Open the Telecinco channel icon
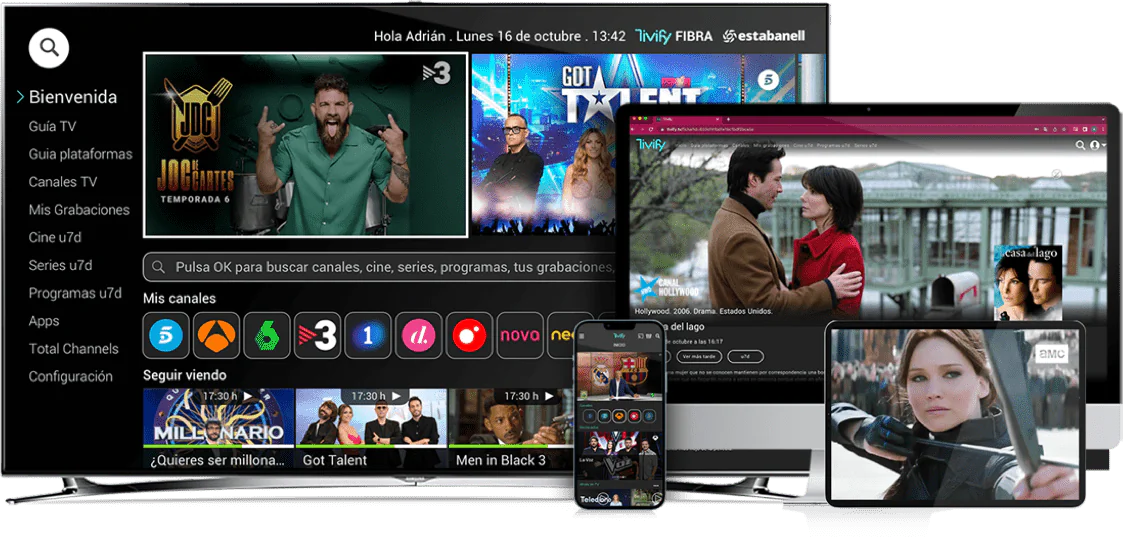The width and height of the screenshot is (1123, 540). [166, 336]
